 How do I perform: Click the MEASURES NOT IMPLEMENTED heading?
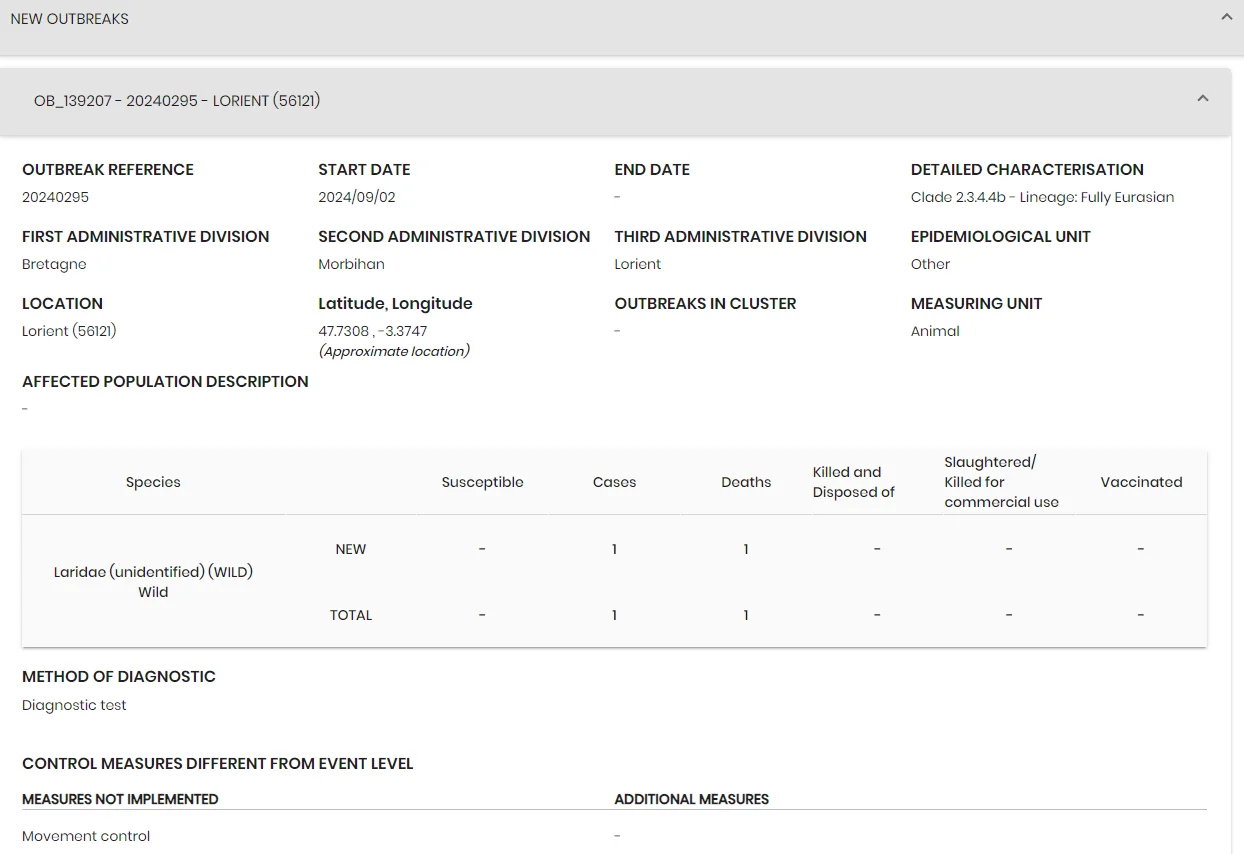pos(120,799)
